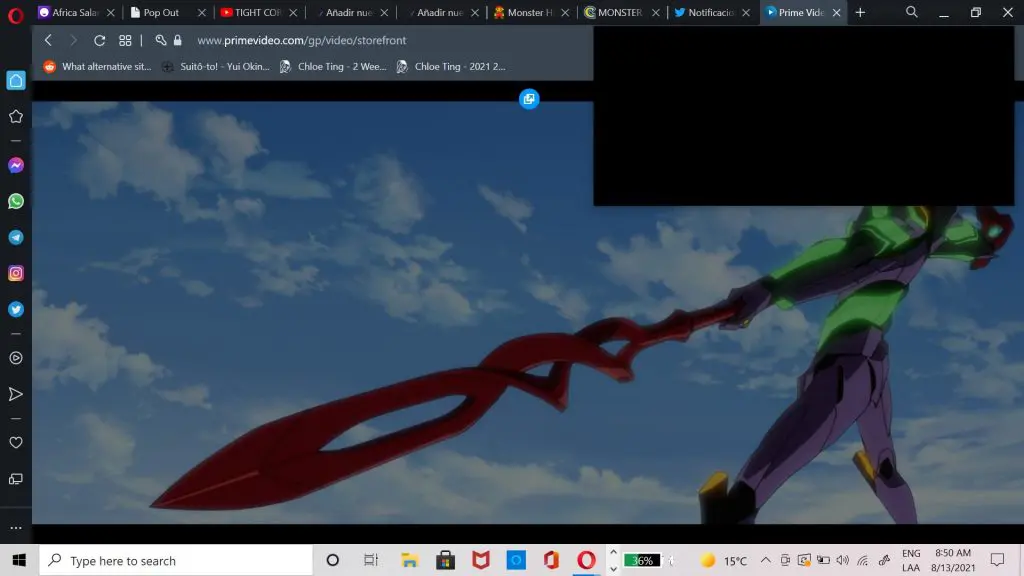Open WhatsApp in the Opera sidebar
1024x576 pixels.
(x=16, y=201)
